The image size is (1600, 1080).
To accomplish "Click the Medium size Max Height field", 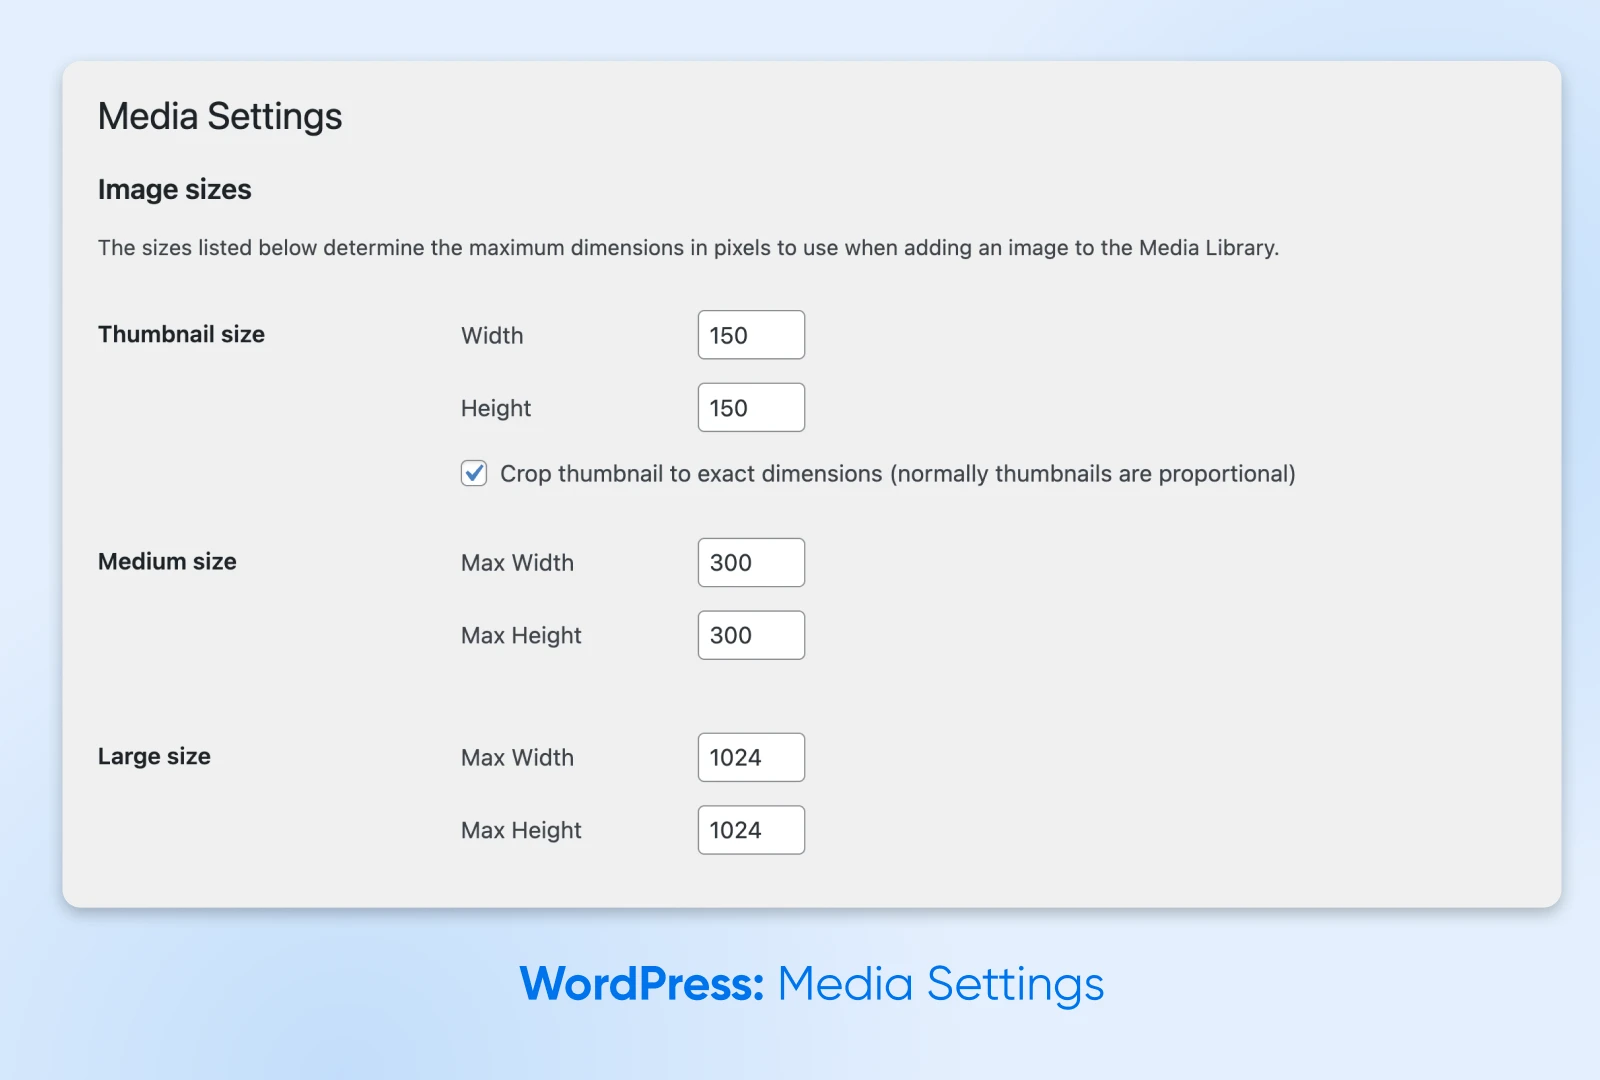I will coord(751,636).
